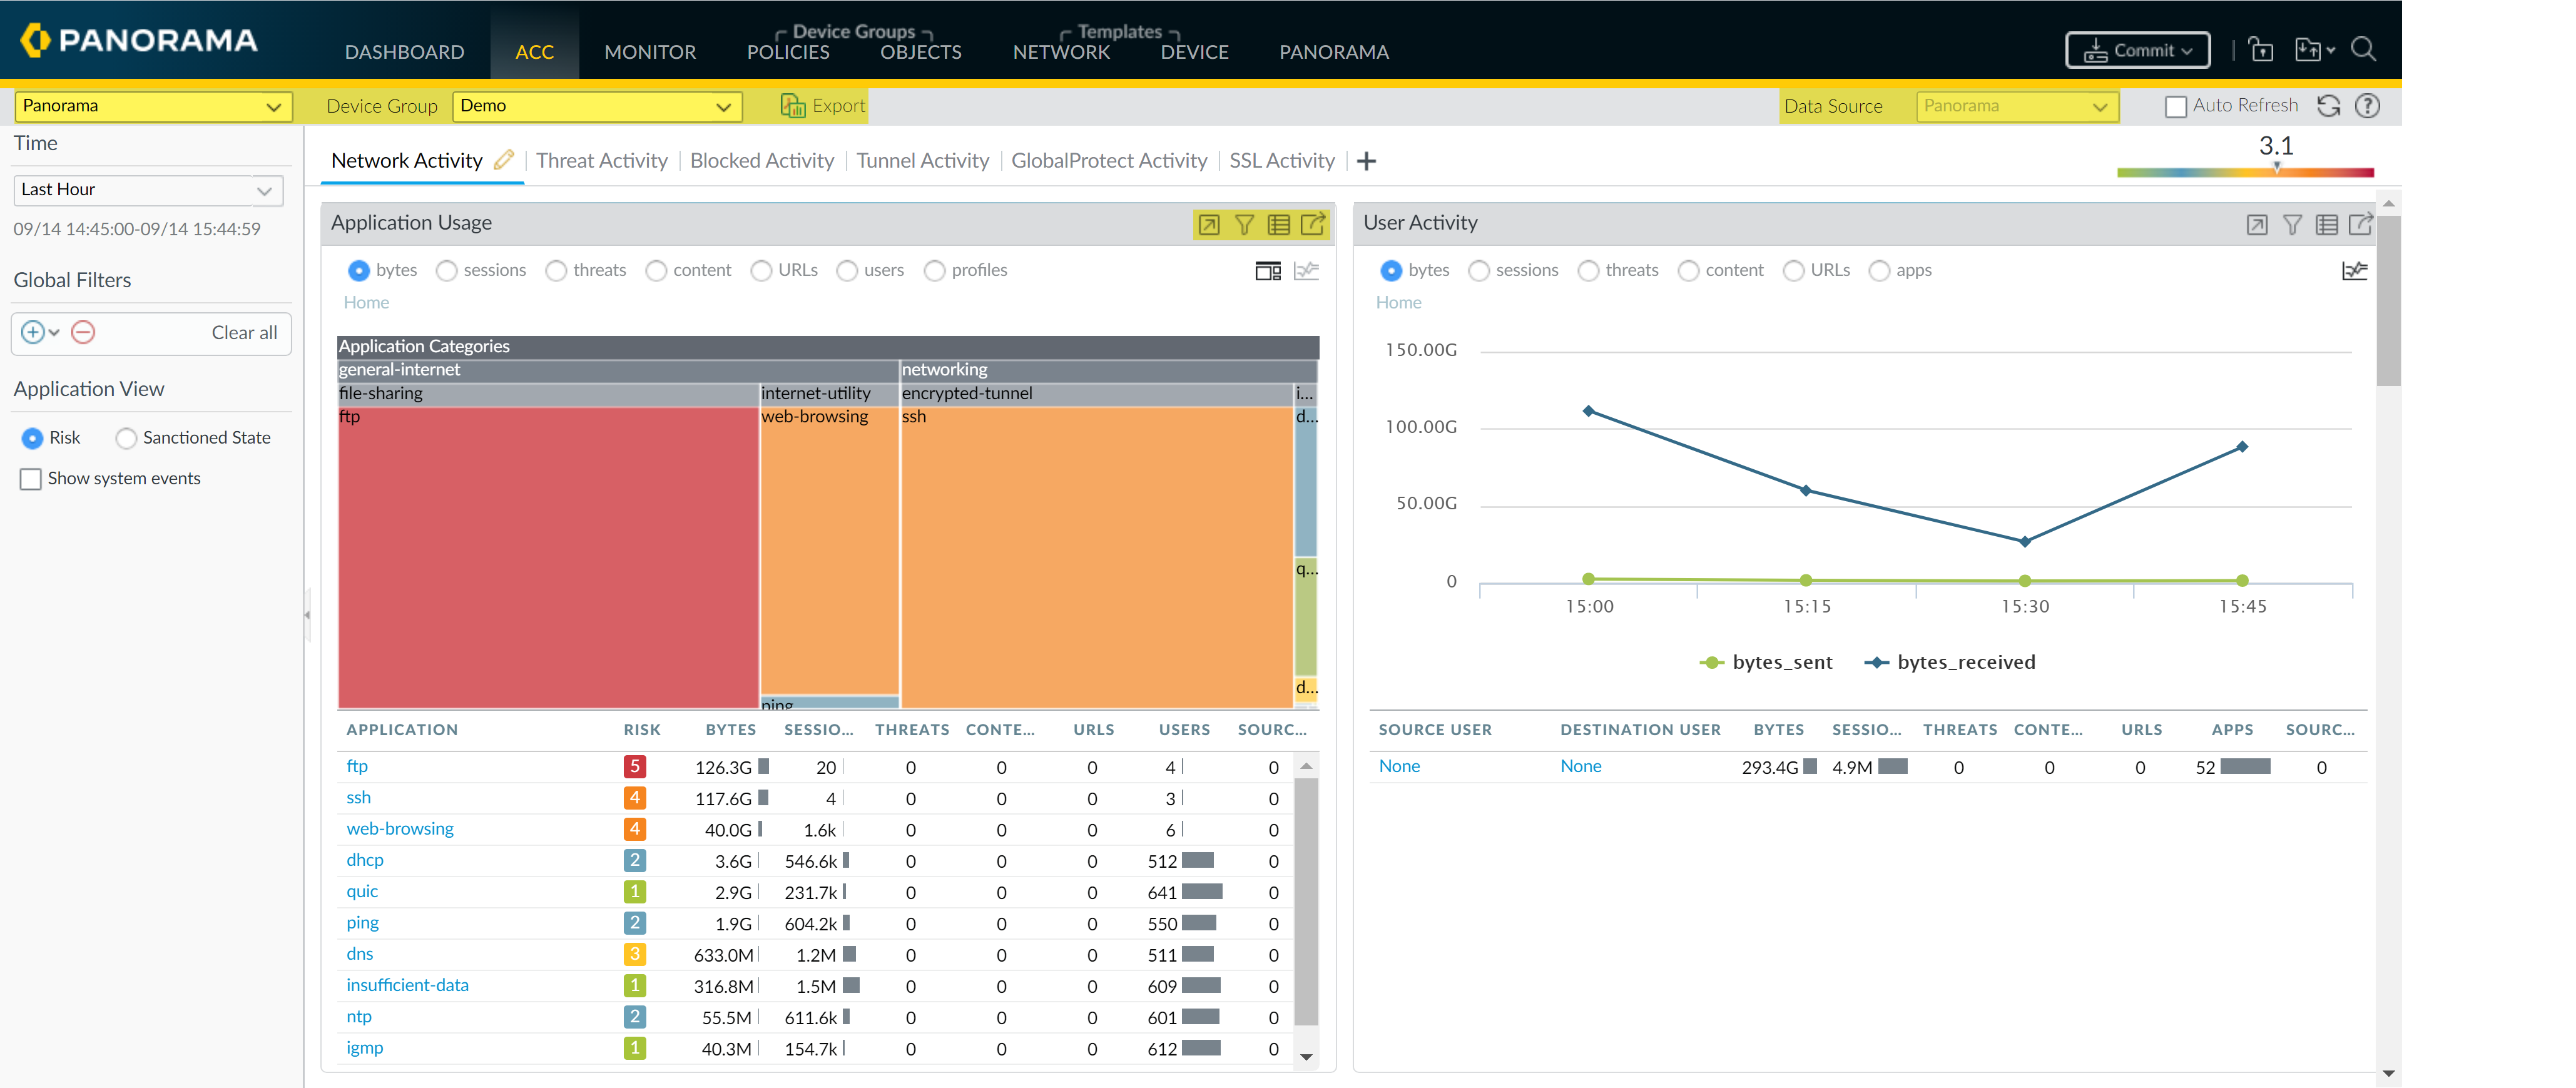2576x1088 pixels.
Task: Click the Application Usage filter funnel icon
Action: pyautogui.click(x=1244, y=224)
